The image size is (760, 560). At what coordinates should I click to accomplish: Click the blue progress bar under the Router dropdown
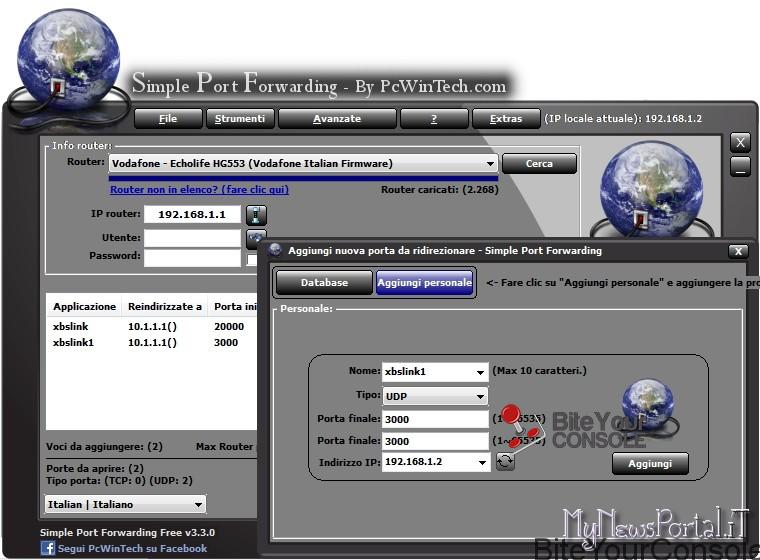click(x=303, y=178)
